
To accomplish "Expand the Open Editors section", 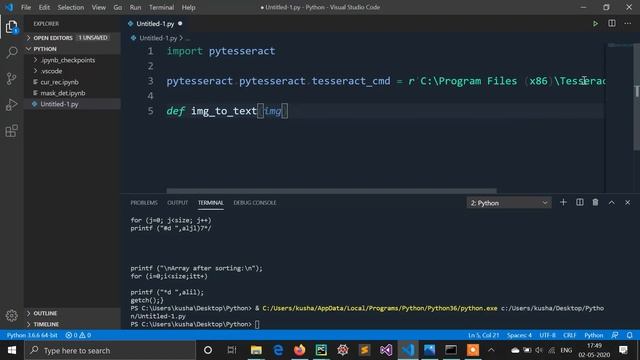I will (72, 38).
